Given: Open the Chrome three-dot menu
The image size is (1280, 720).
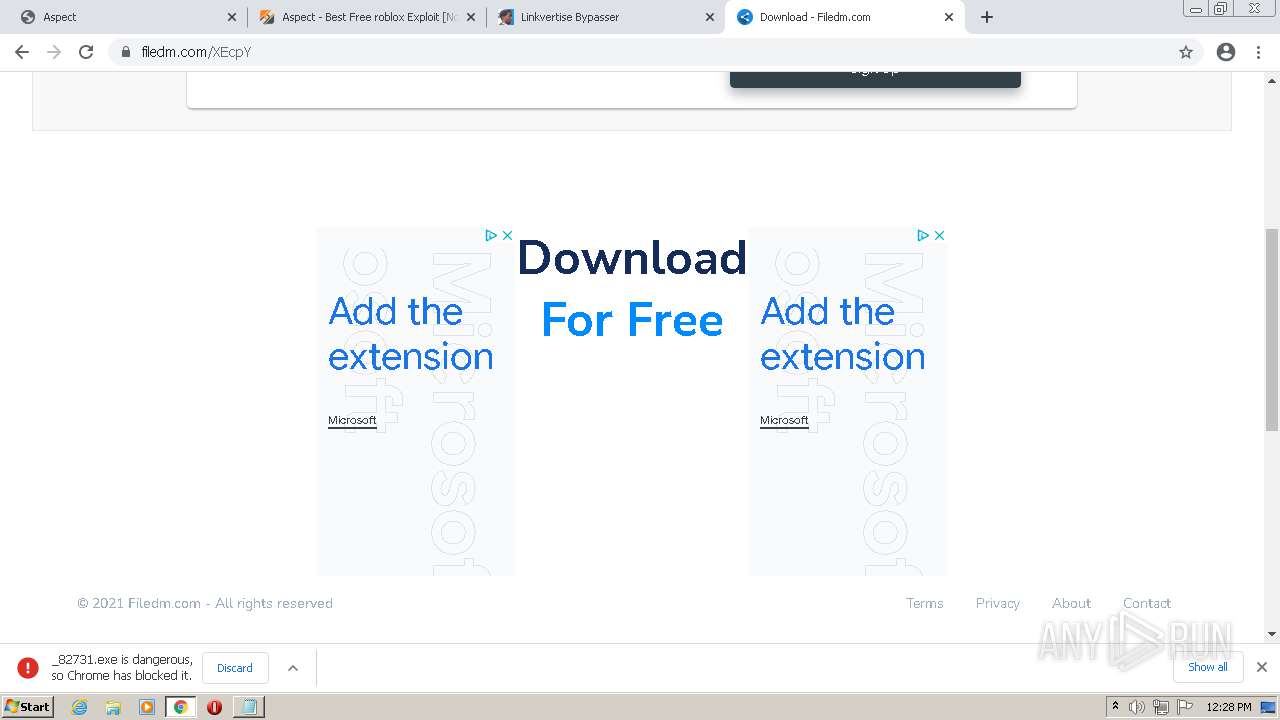Looking at the screenshot, I should [1259, 52].
